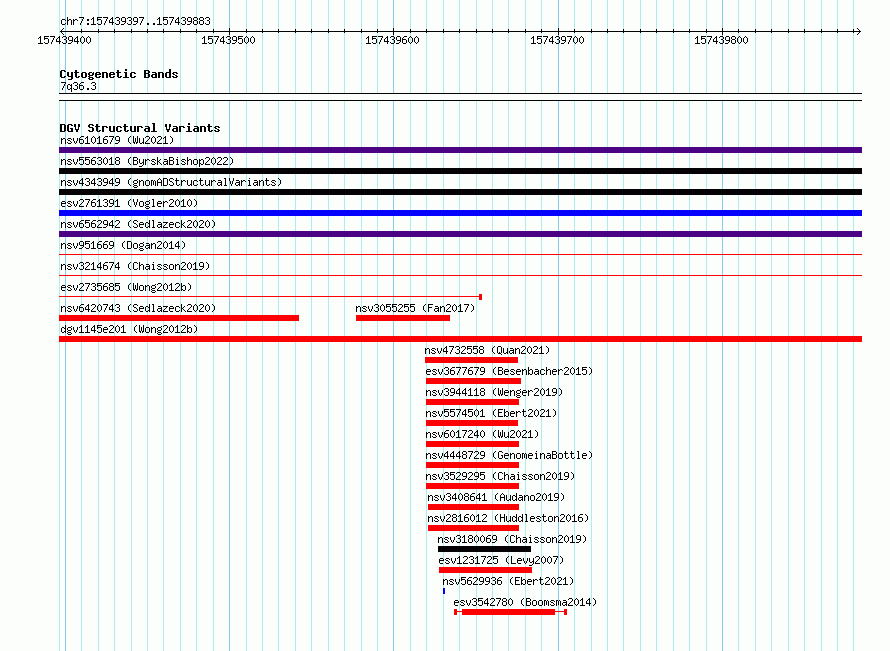890x651 pixels.
Task: Open nsv4343949 (gnomADStructuralVariants) variant
Action: coord(171,182)
